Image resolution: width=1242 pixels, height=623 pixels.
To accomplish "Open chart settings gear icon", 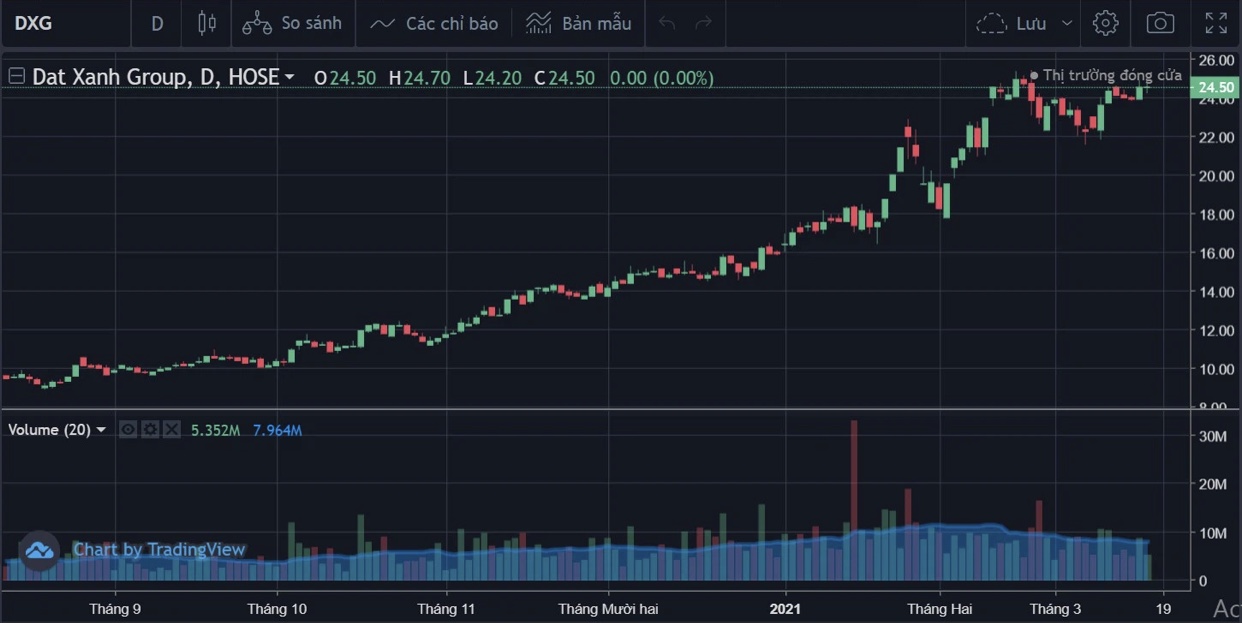I will [x=1105, y=23].
